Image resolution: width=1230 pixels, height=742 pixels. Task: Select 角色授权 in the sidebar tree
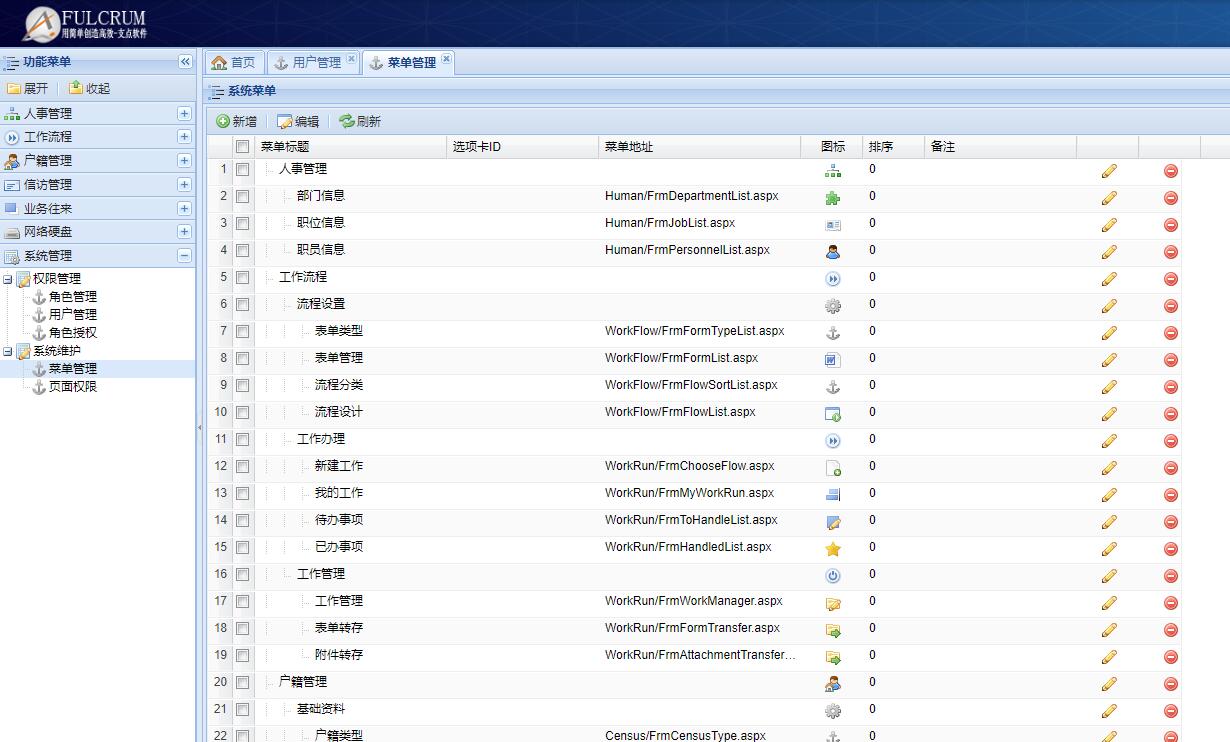(70, 332)
